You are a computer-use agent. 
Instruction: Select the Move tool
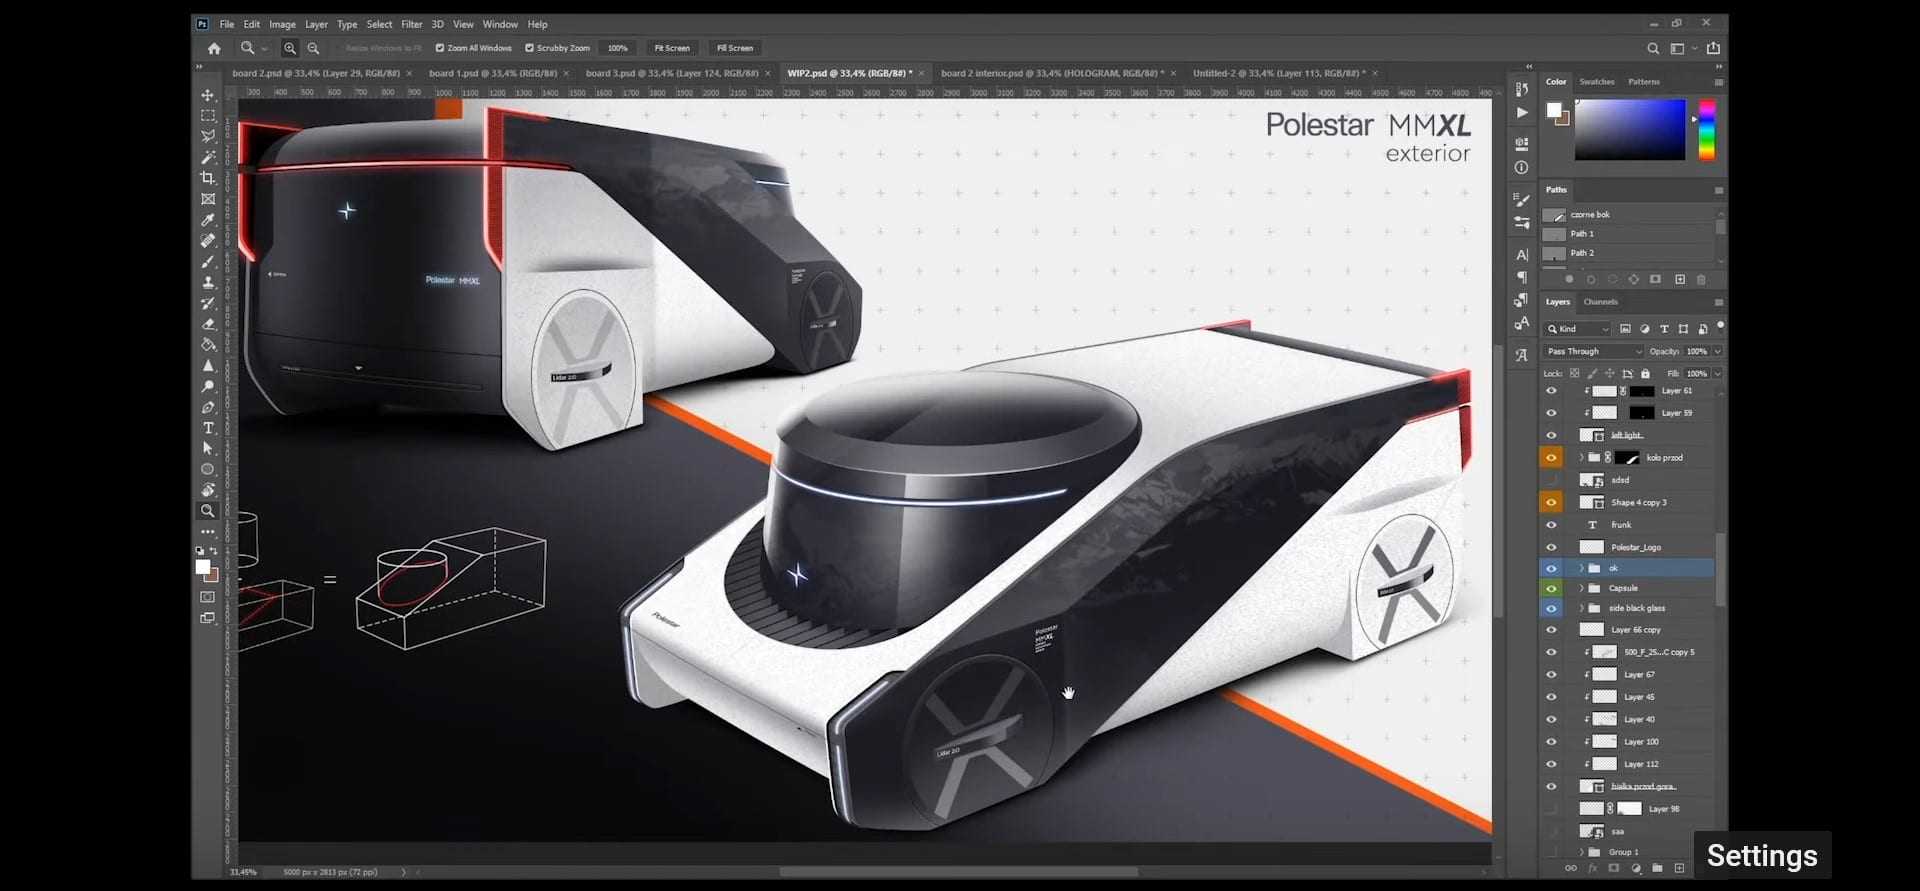pyautogui.click(x=208, y=96)
